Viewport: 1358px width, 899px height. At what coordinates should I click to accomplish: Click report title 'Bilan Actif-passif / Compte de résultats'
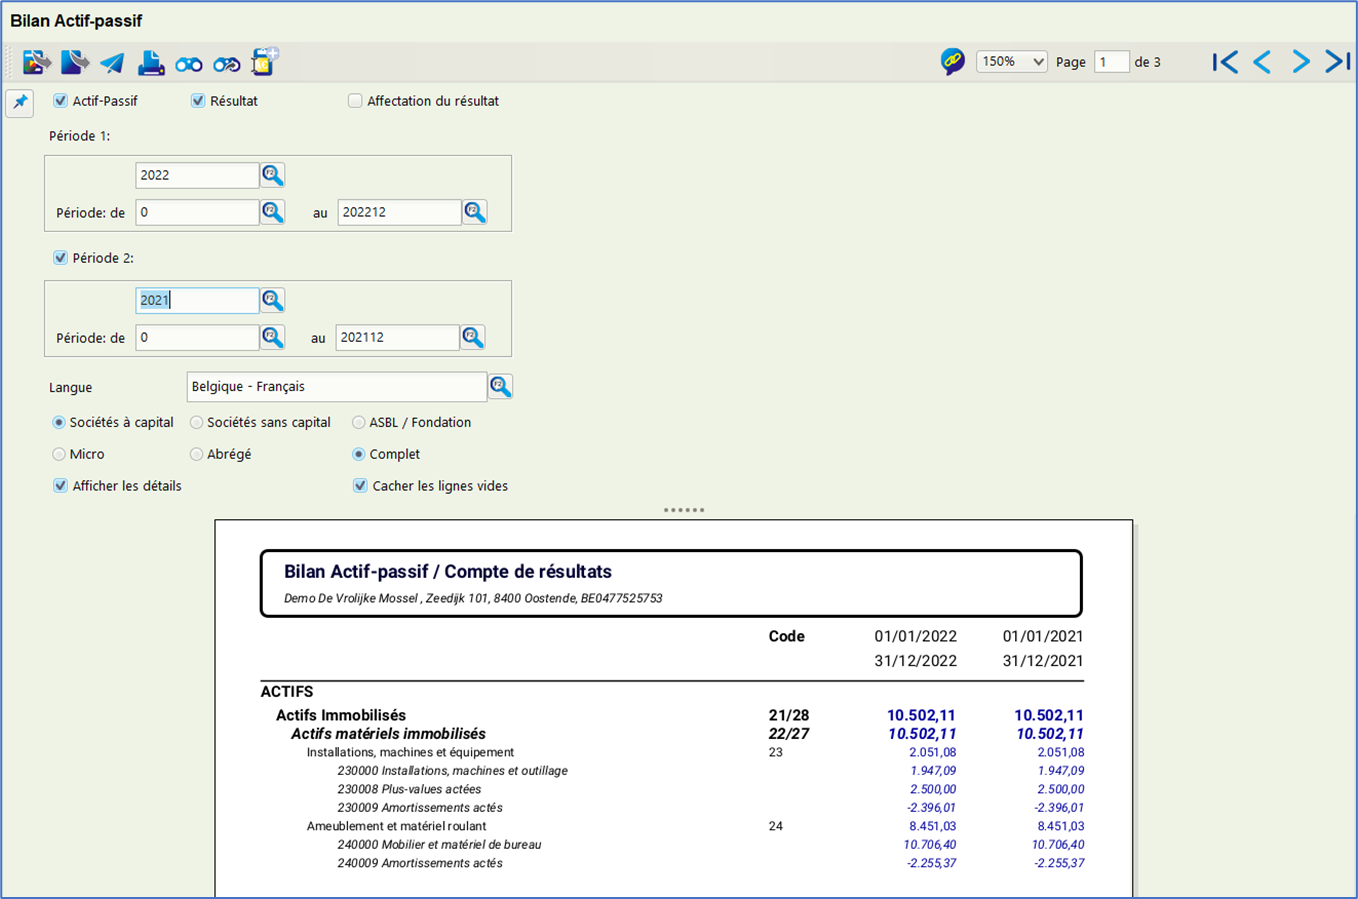(448, 572)
